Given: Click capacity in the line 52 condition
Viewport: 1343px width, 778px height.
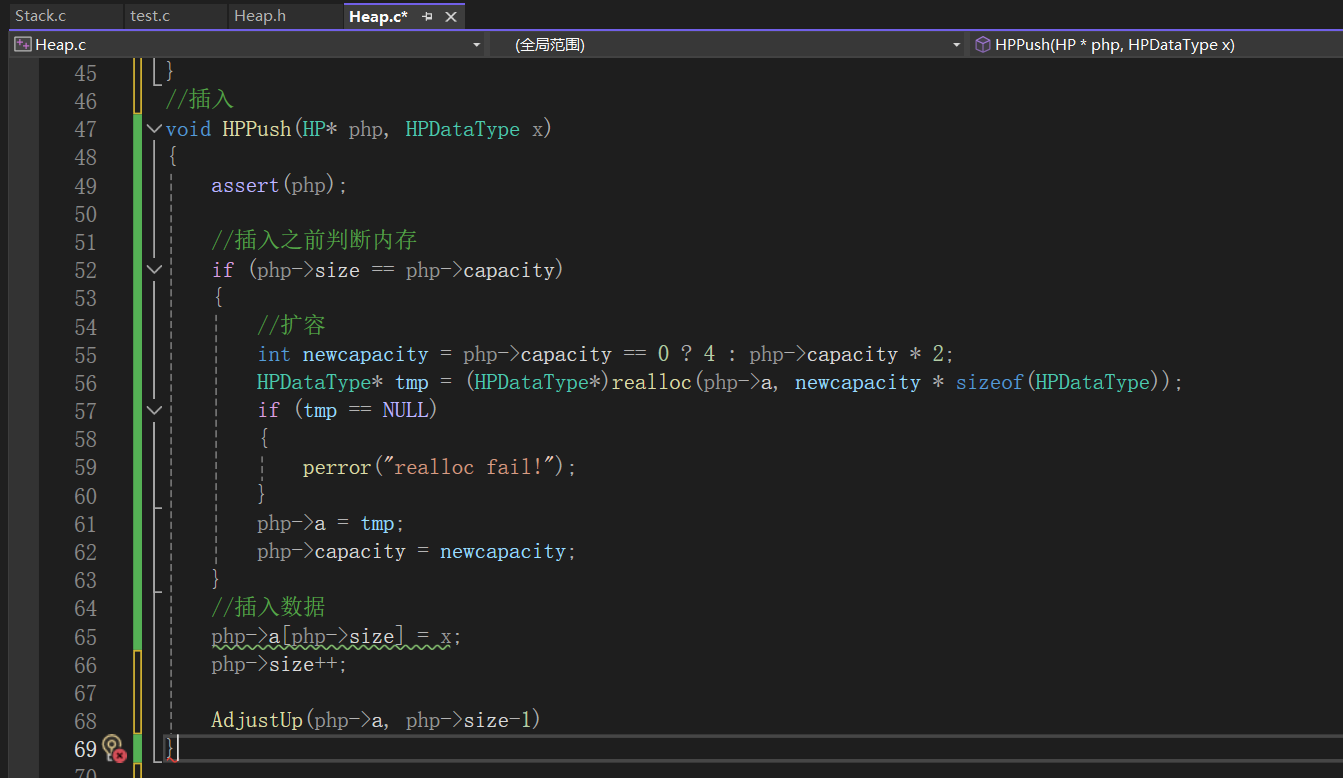Looking at the screenshot, I should [x=509, y=270].
